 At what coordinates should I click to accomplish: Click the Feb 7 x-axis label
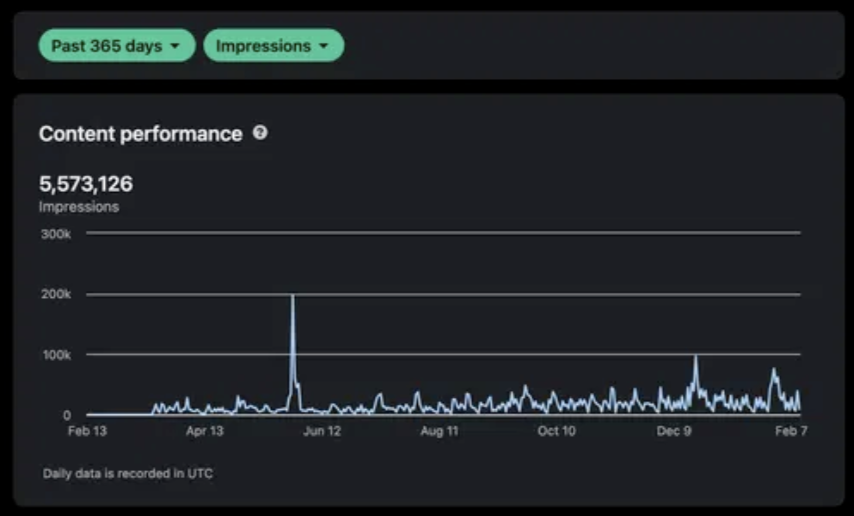click(790, 431)
